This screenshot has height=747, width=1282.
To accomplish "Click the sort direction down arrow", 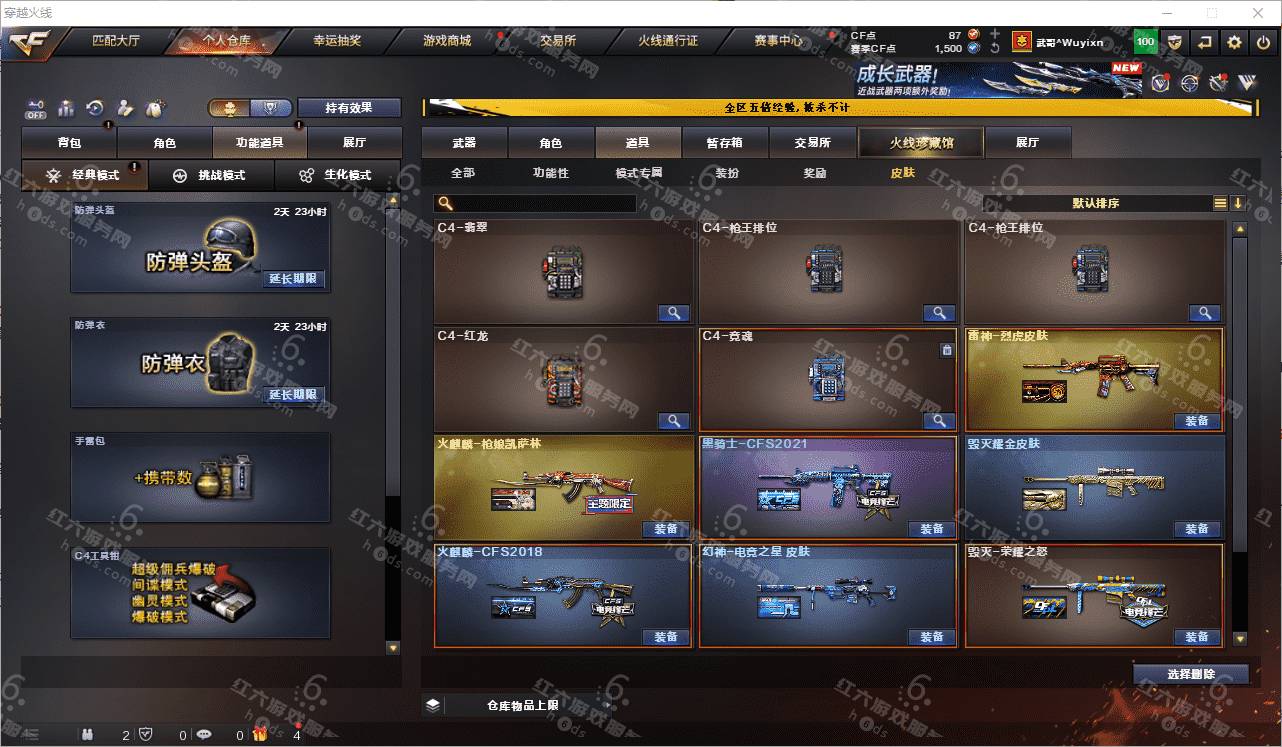I will pyautogui.click(x=1237, y=203).
